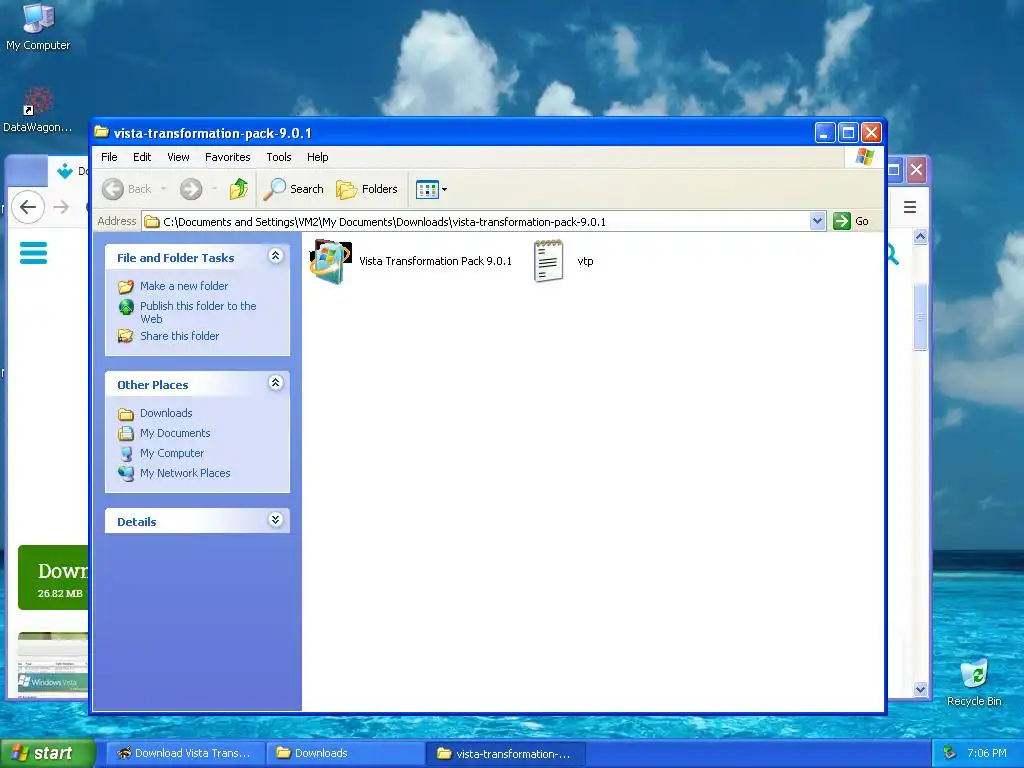The width and height of the screenshot is (1024, 768).
Task: Click browser scrollbar down arrow
Action: pyautogui.click(x=920, y=689)
